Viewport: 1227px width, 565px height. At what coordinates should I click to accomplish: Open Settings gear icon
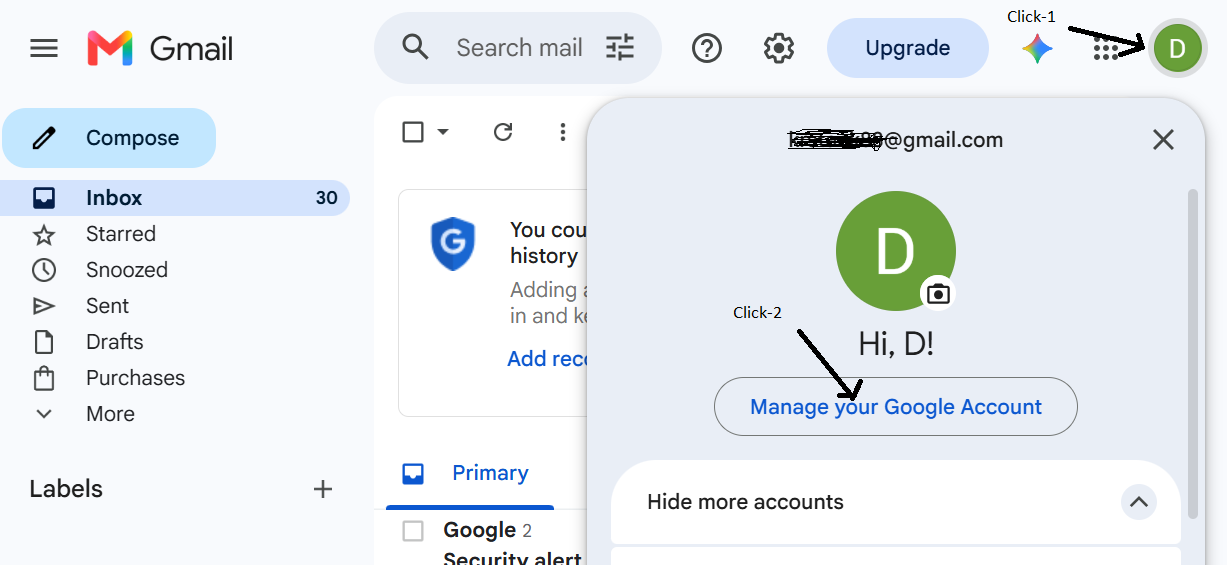(779, 48)
